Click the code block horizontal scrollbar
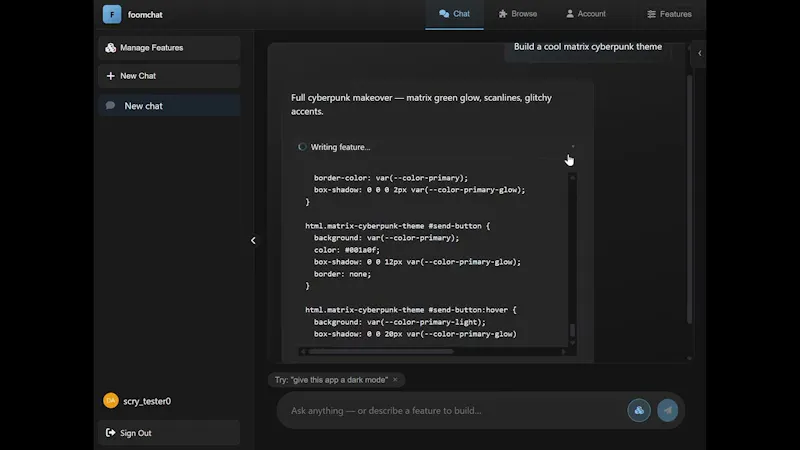Image resolution: width=800 pixels, height=450 pixels. (x=381, y=352)
